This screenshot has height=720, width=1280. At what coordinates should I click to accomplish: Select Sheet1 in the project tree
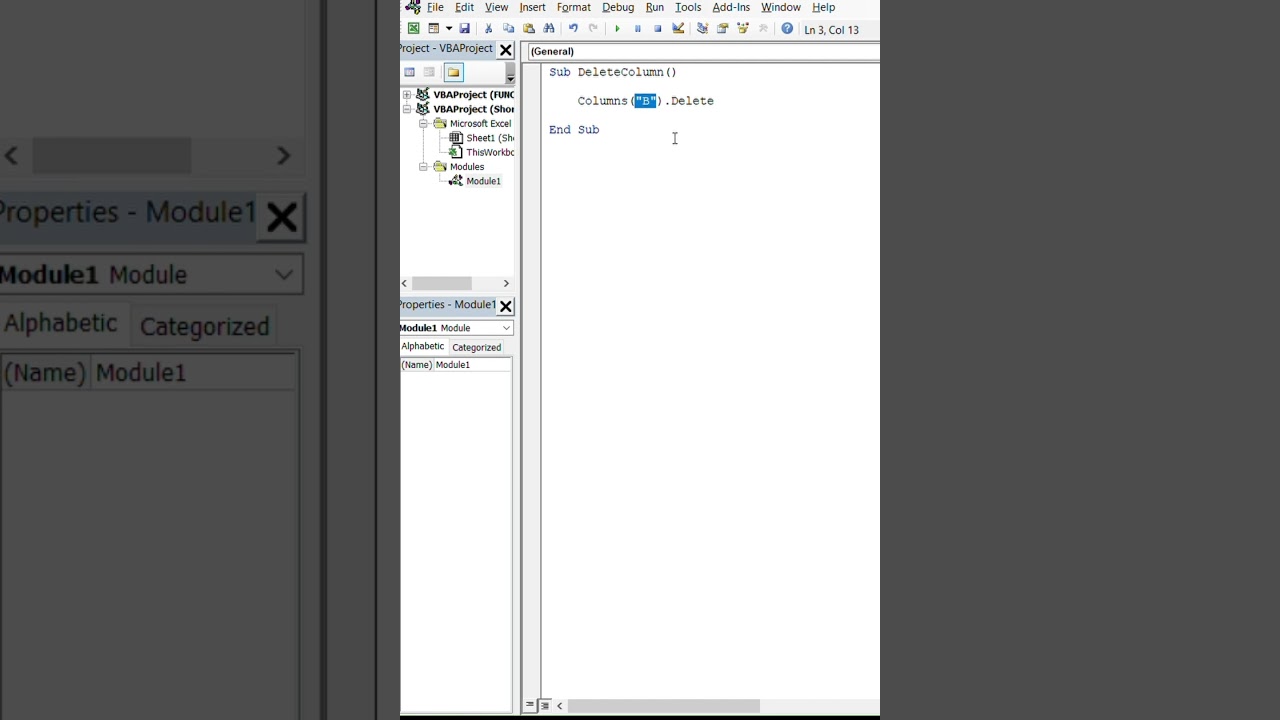click(x=490, y=138)
